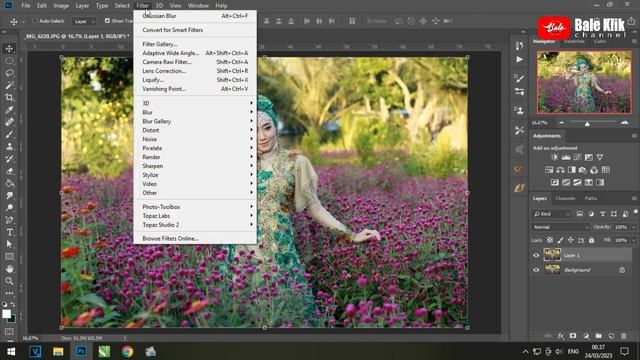Viewport: 640px width, 360px height.
Task: Open the Clone Source panel icon
Action: 519,111
